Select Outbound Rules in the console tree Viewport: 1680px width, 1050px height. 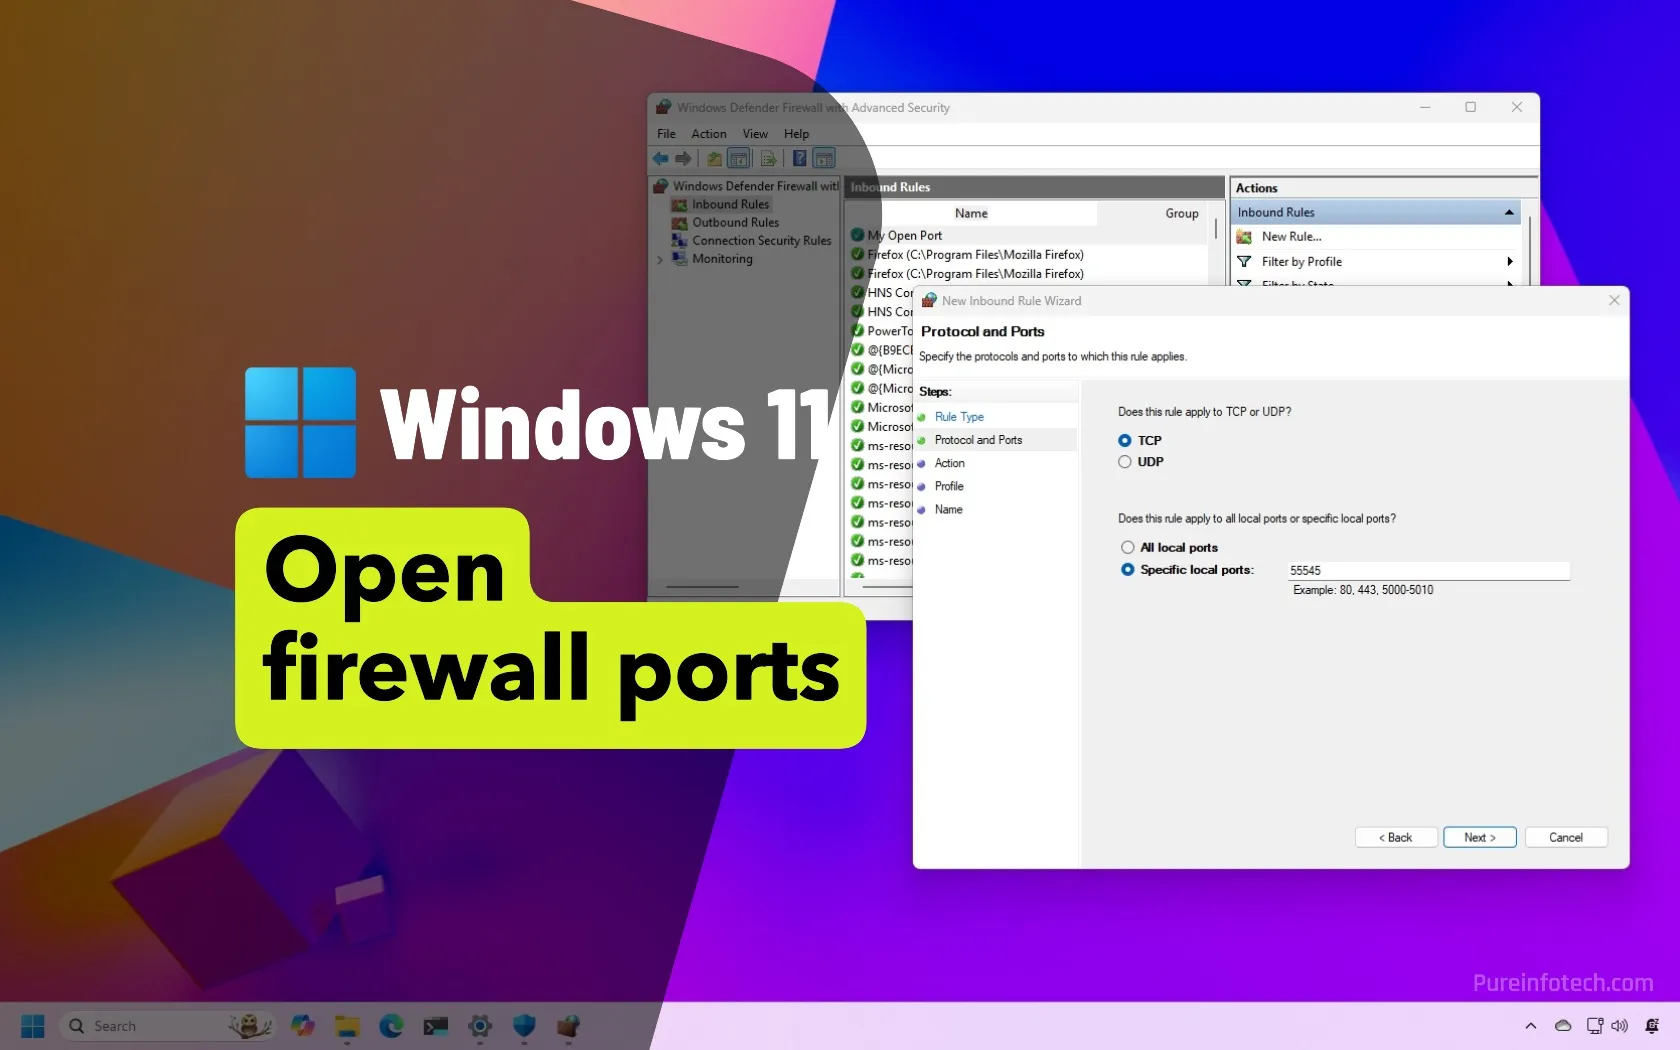pyautogui.click(x=735, y=222)
